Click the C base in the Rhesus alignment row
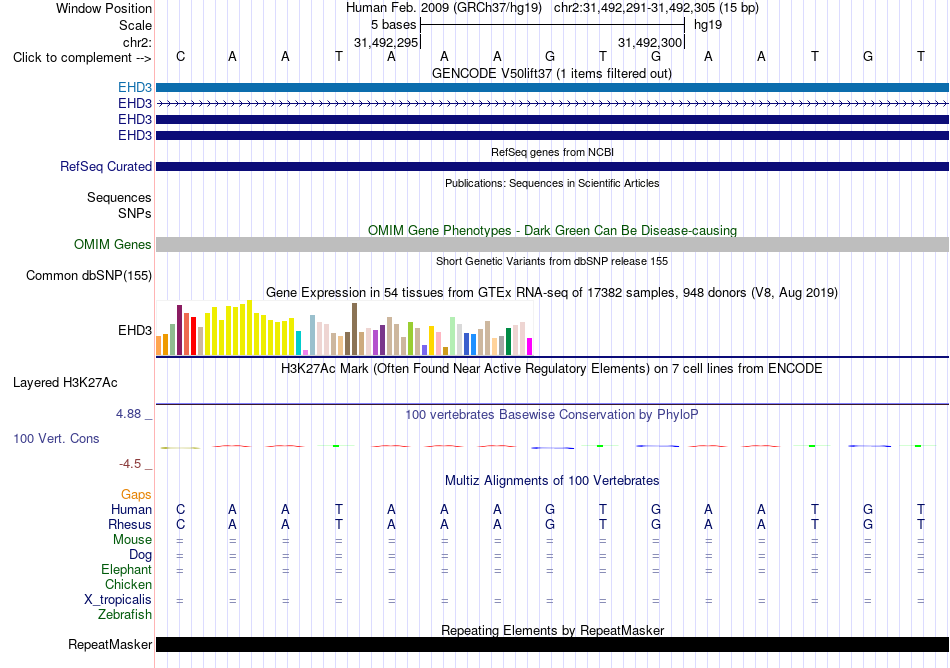The height and width of the screenshot is (668, 950). tap(180, 524)
